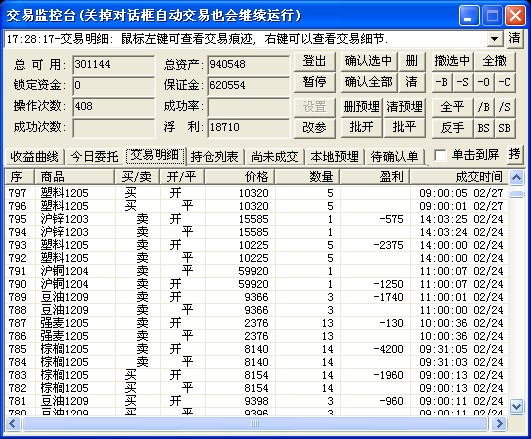This screenshot has height=439, width=531.
Task: Switch to the 收益曲线 tab
Action: (x=35, y=157)
